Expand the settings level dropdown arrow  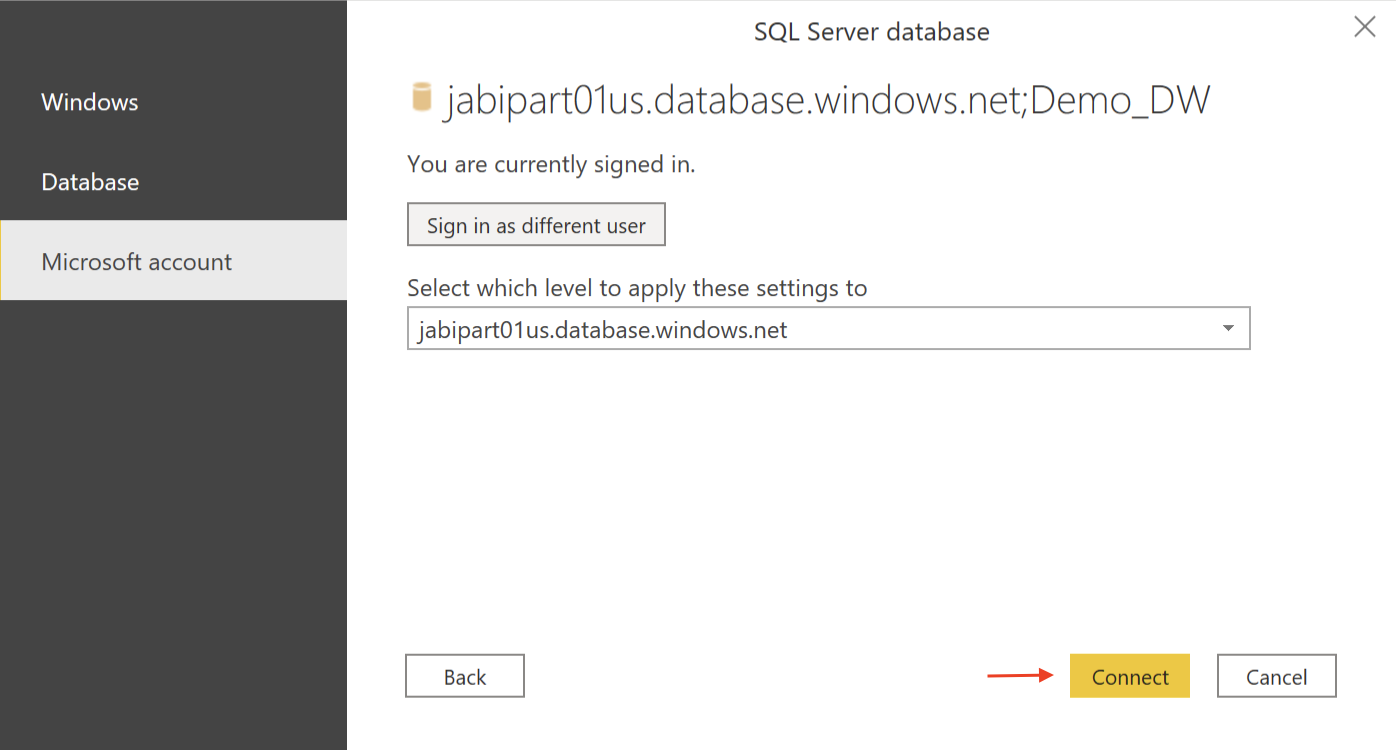point(1228,329)
